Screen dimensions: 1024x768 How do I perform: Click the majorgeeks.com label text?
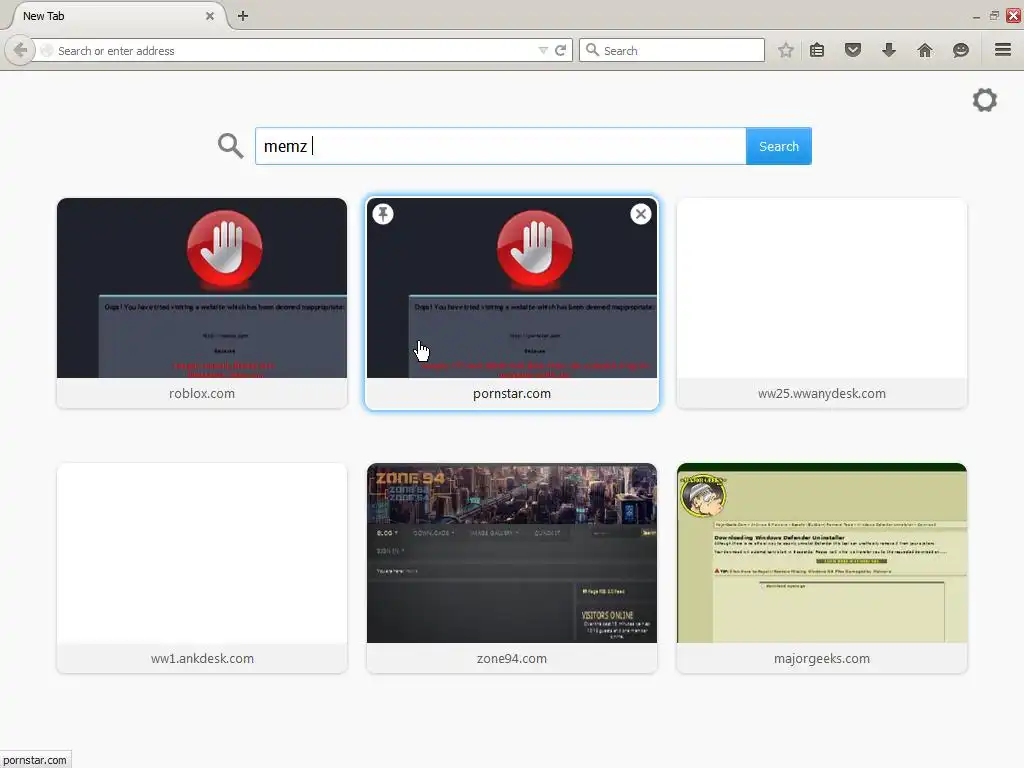click(822, 658)
